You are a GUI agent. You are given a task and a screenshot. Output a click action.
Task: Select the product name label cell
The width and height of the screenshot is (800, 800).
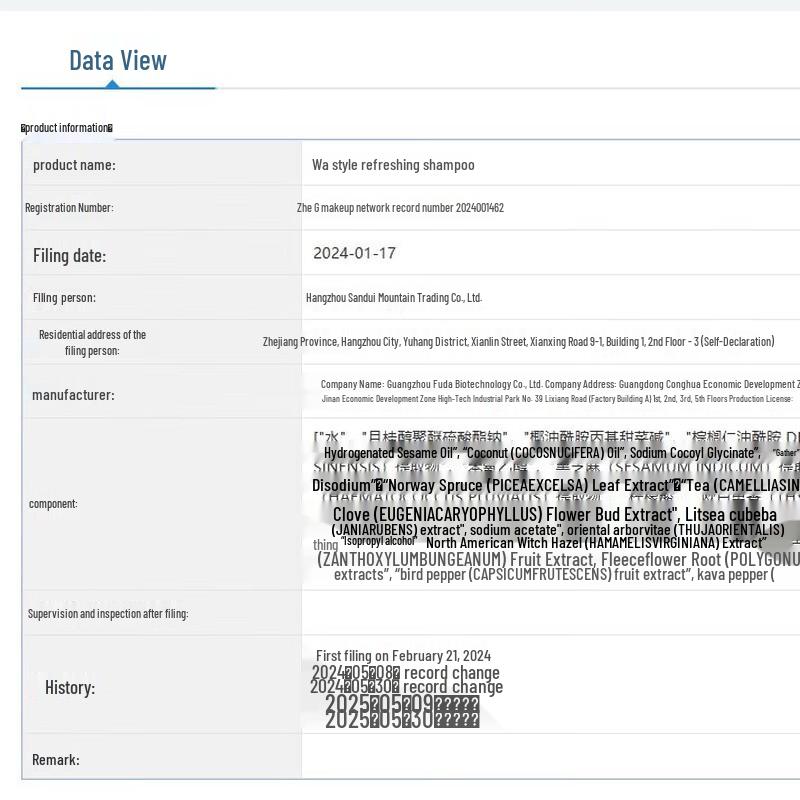tap(74, 165)
